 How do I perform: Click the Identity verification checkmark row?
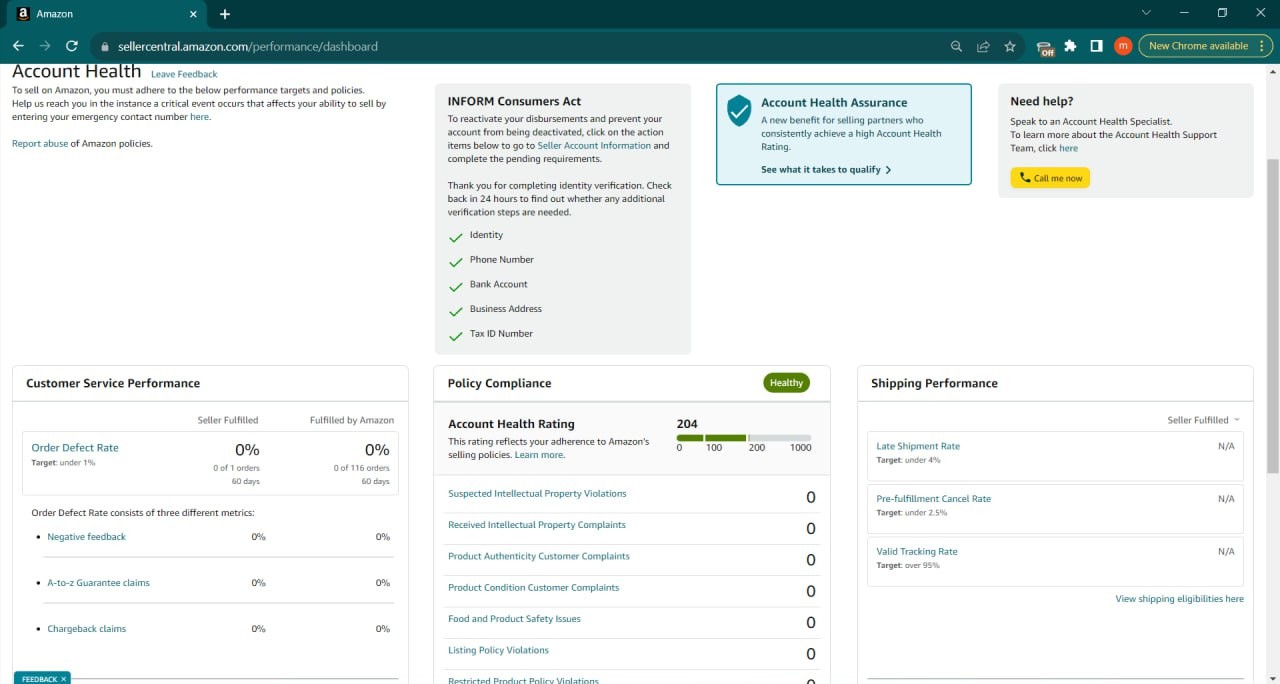(476, 236)
